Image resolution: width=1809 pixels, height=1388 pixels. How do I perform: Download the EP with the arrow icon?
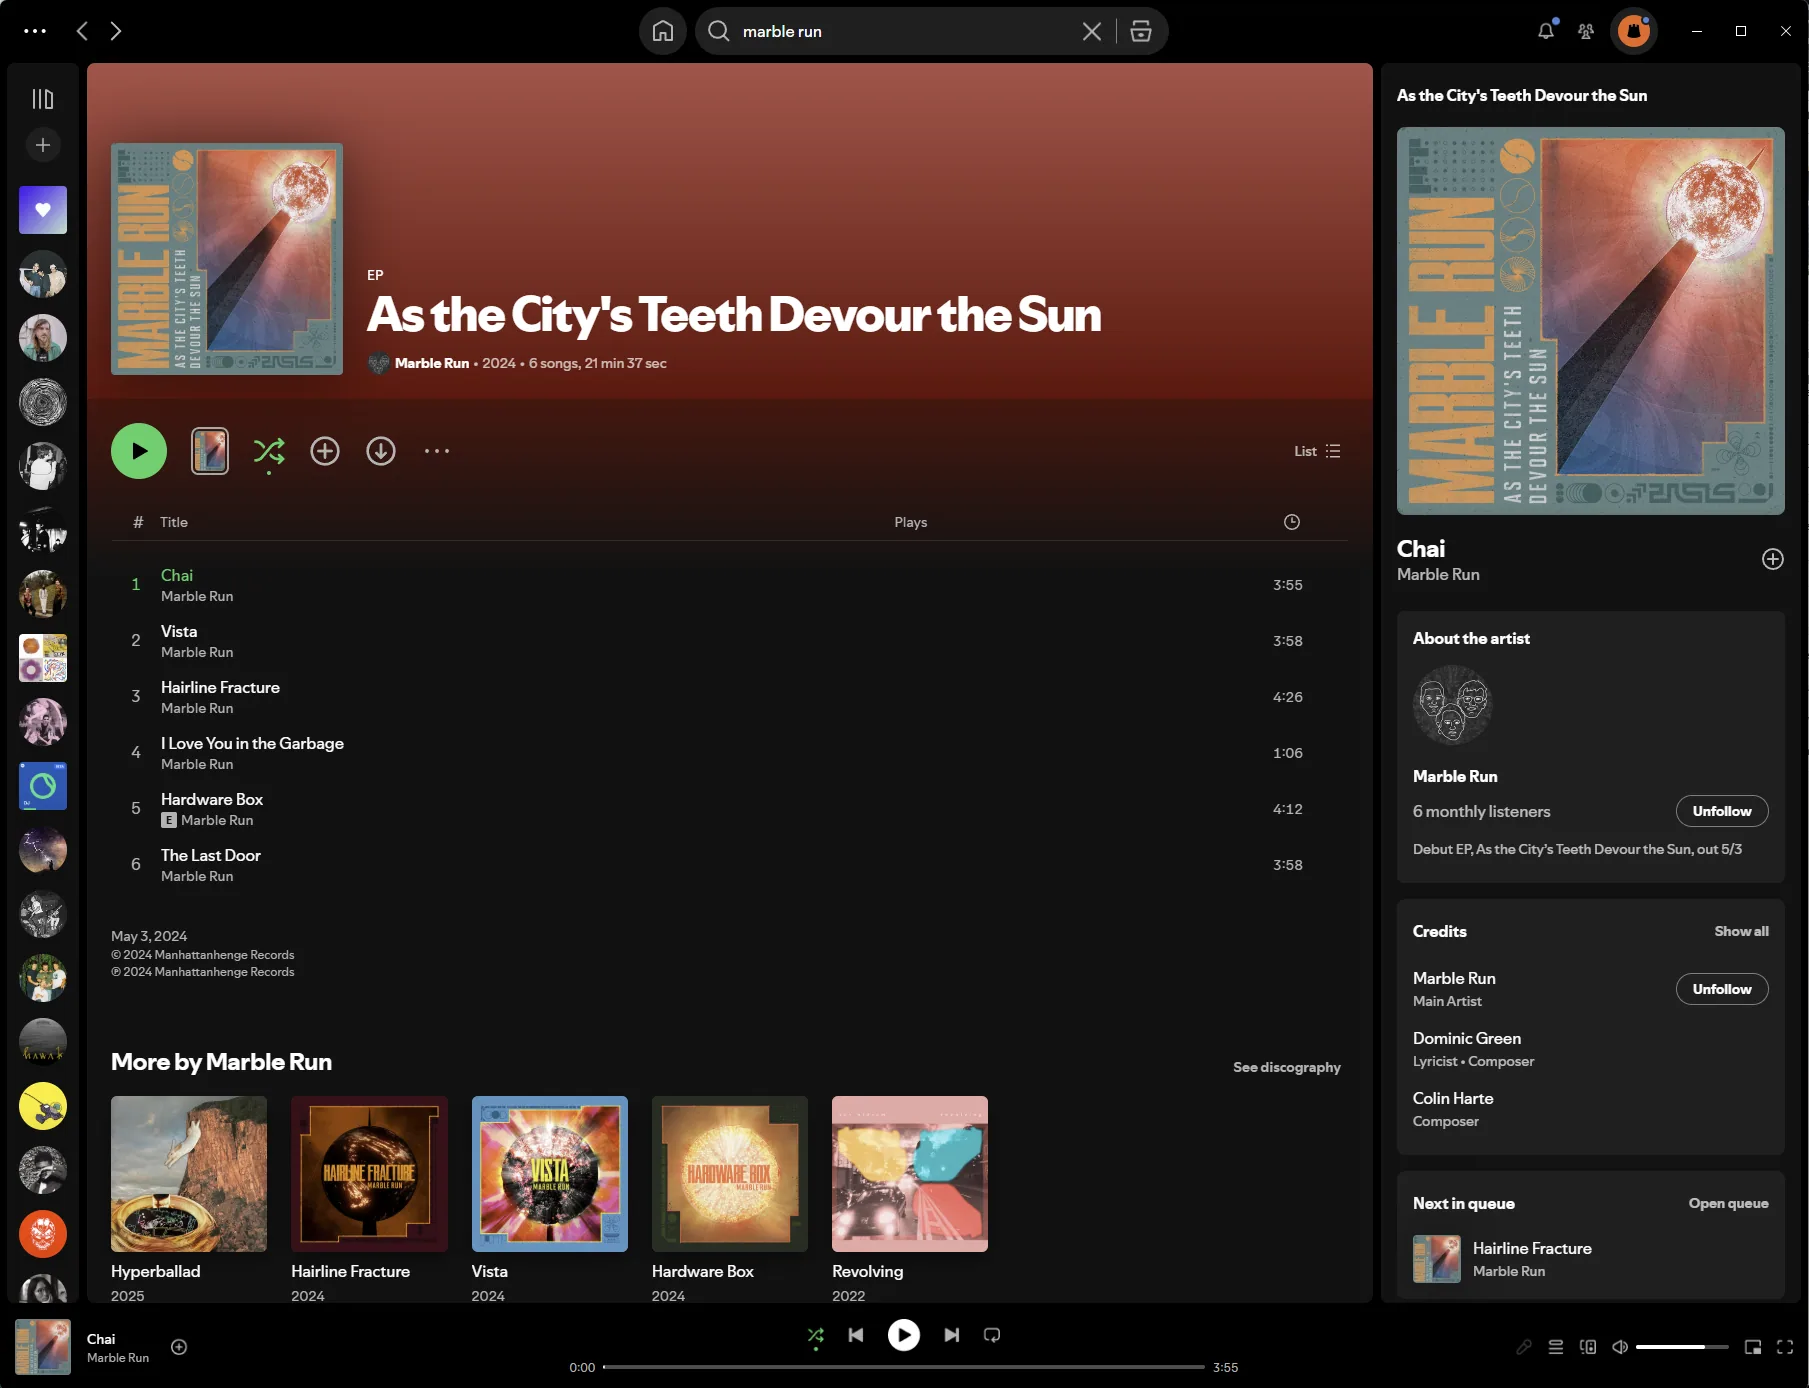pos(381,451)
